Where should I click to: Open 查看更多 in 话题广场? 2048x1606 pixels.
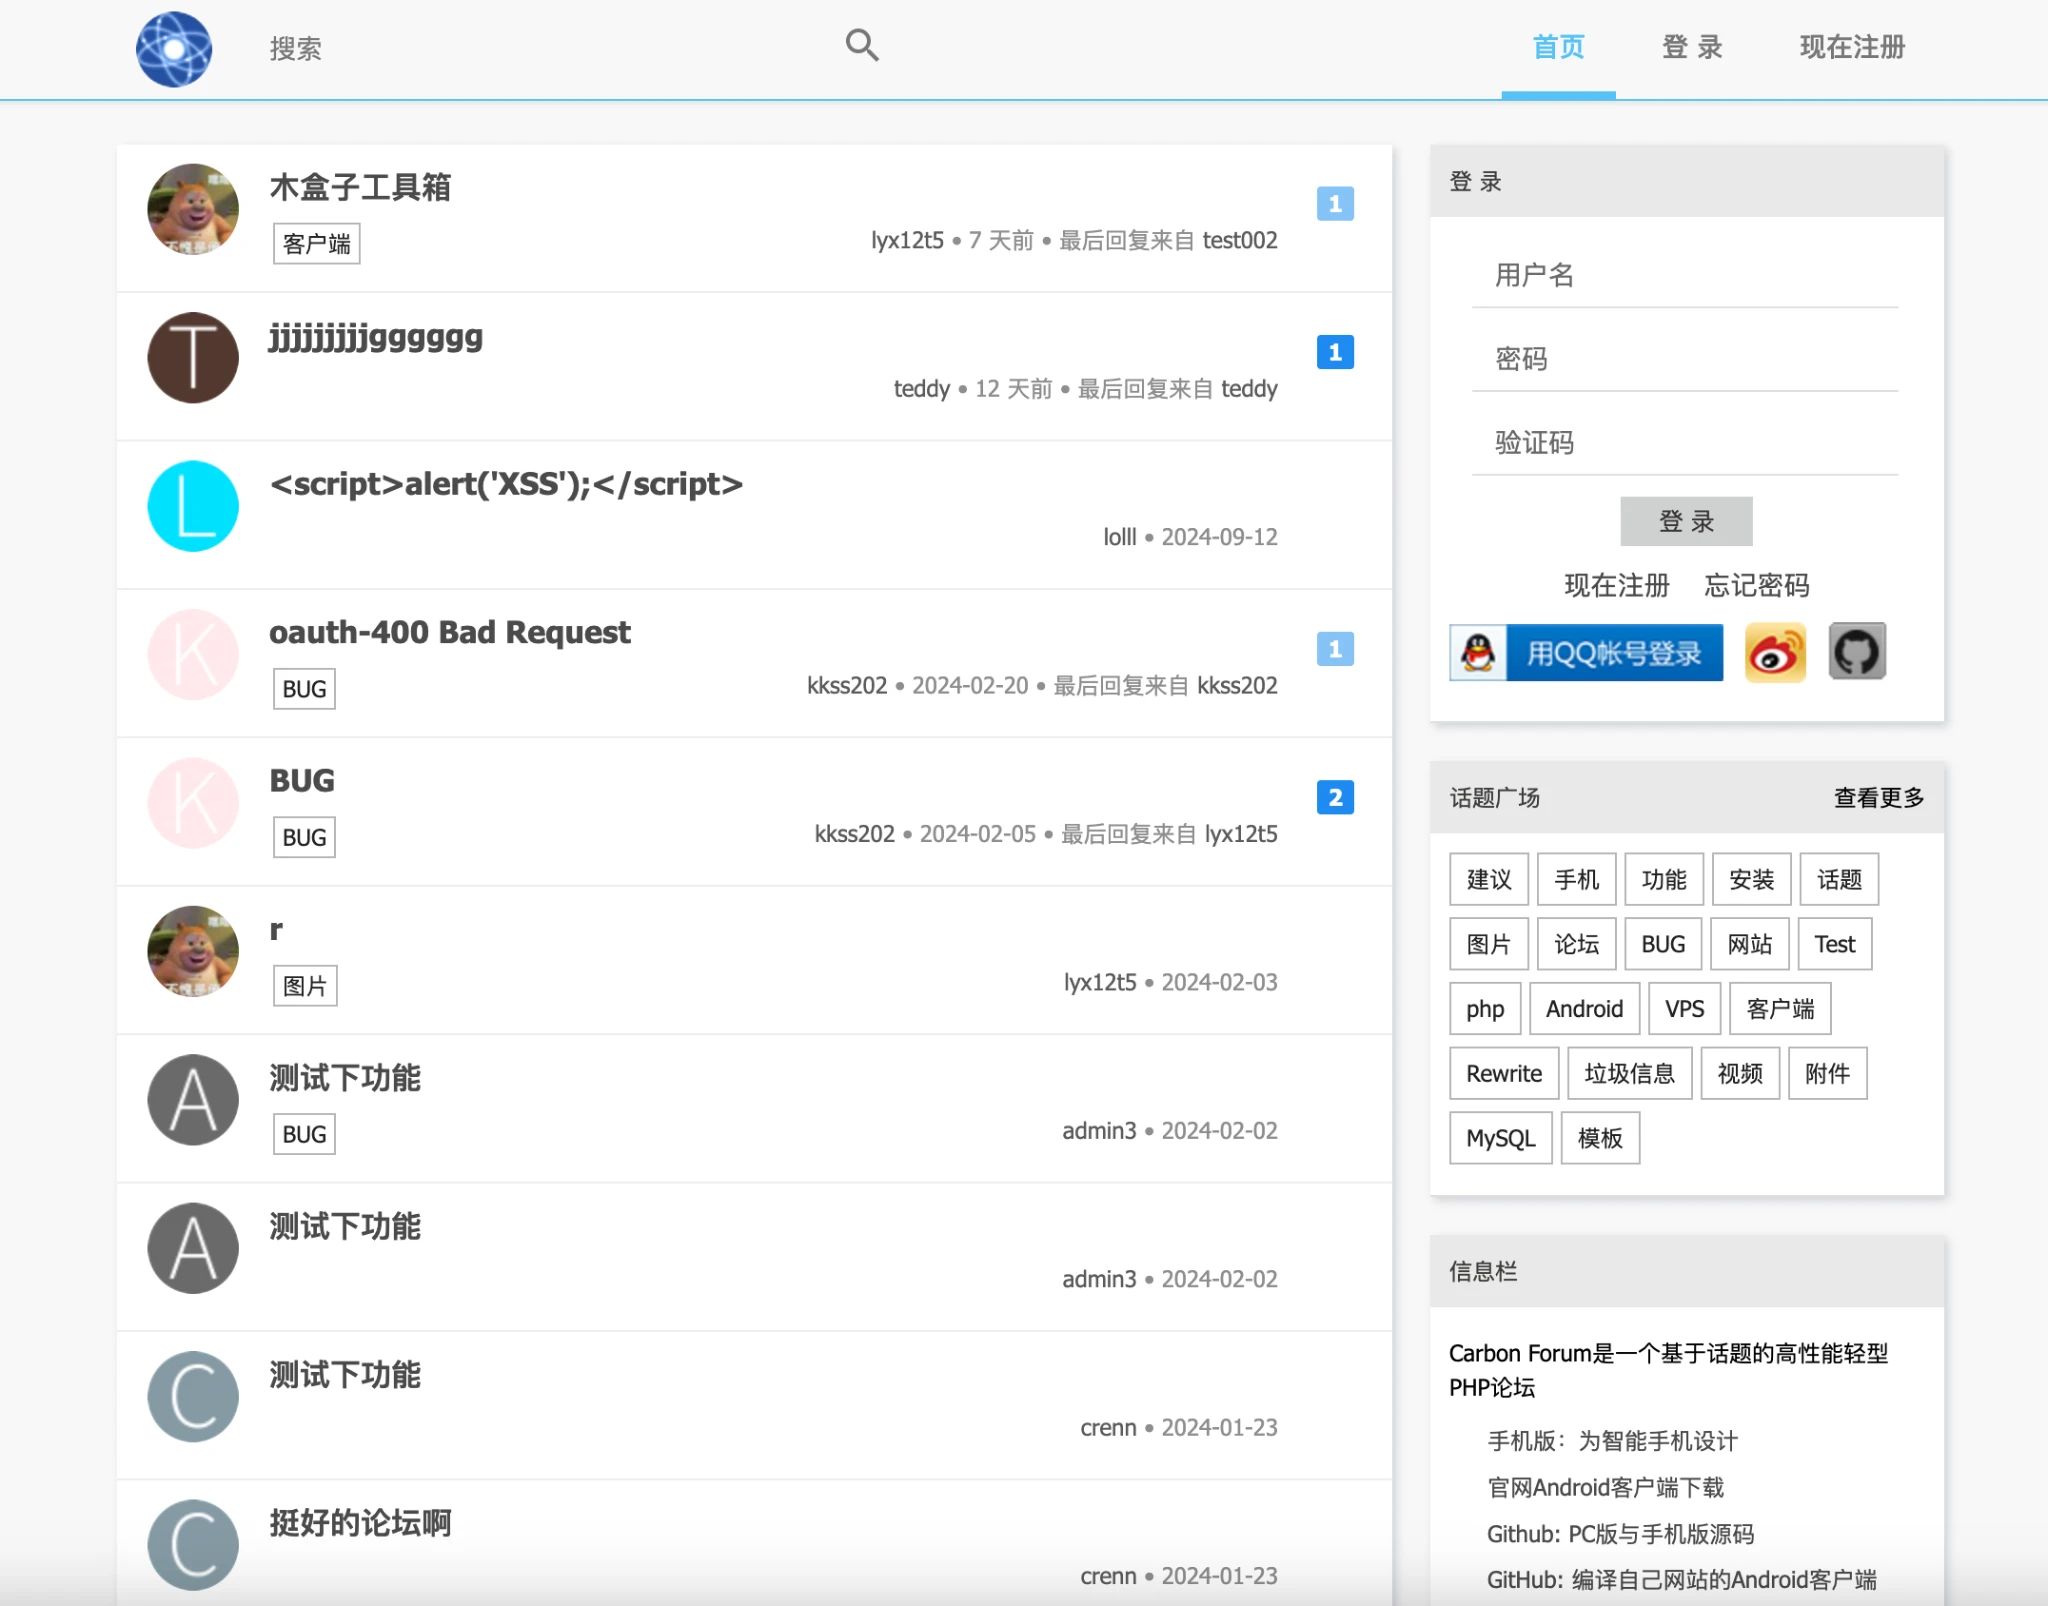point(1878,798)
